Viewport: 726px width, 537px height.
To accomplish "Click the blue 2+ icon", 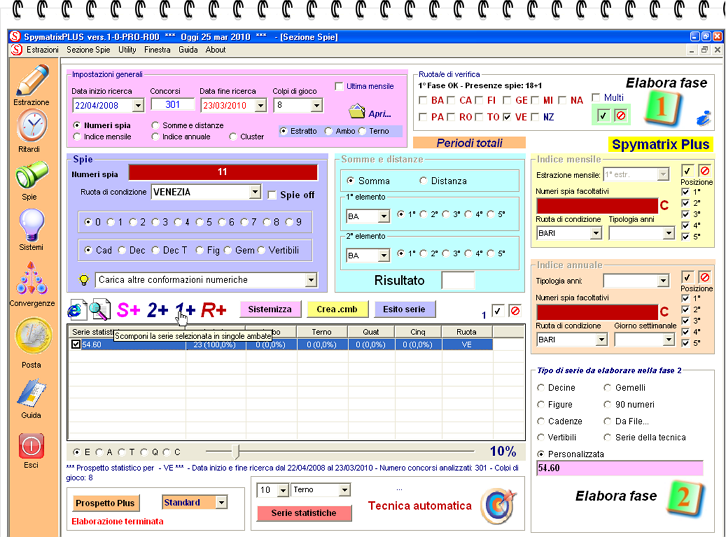I will pyautogui.click(x=157, y=310).
